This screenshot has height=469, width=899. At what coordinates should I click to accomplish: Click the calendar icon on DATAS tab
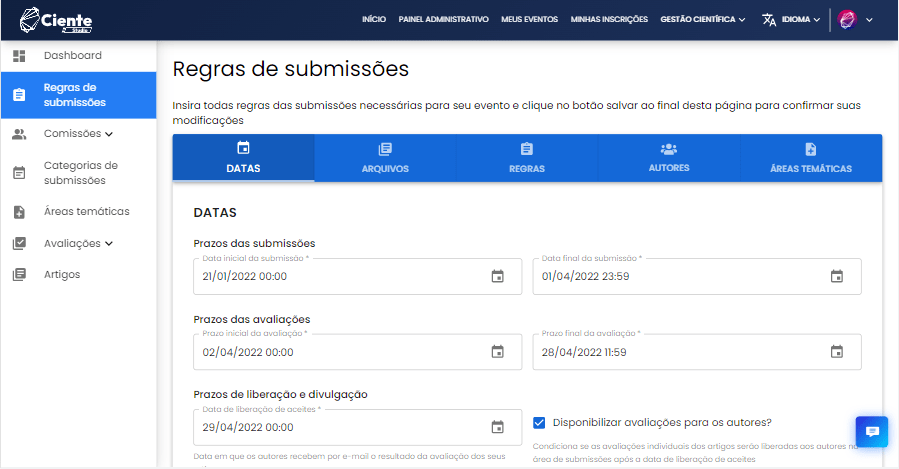(243, 148)
